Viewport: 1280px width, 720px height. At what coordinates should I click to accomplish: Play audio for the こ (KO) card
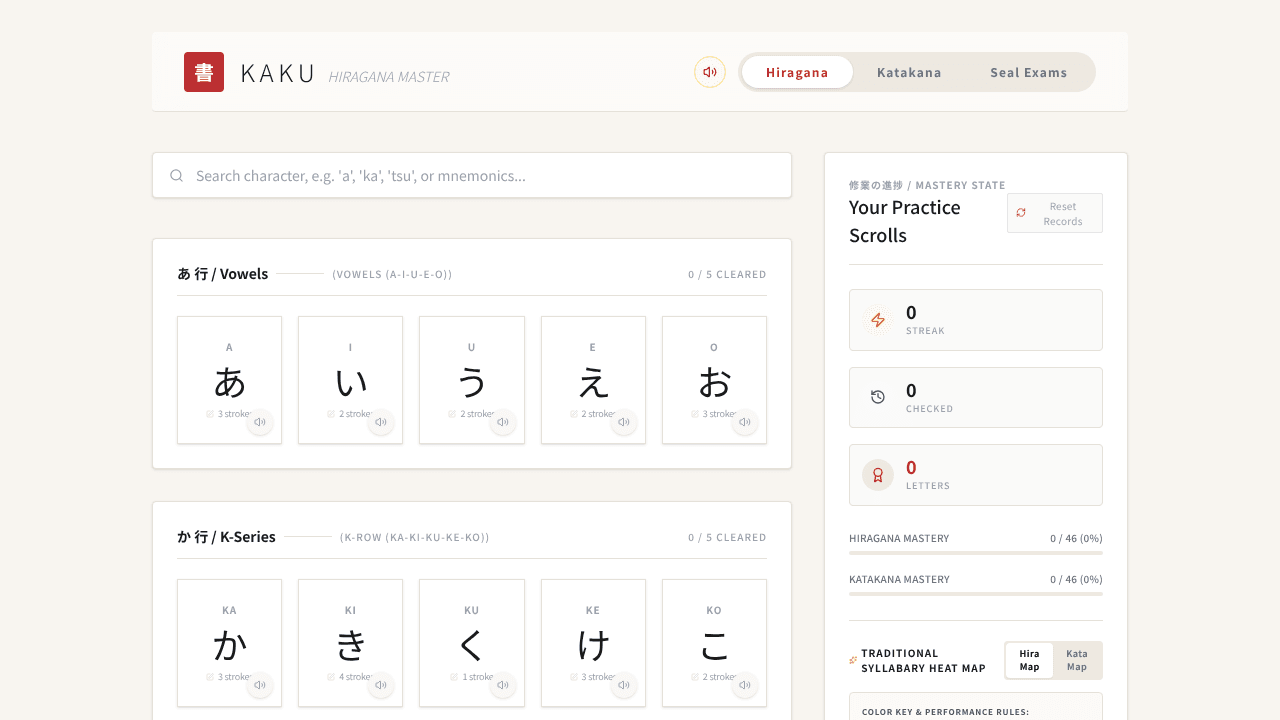745,685
